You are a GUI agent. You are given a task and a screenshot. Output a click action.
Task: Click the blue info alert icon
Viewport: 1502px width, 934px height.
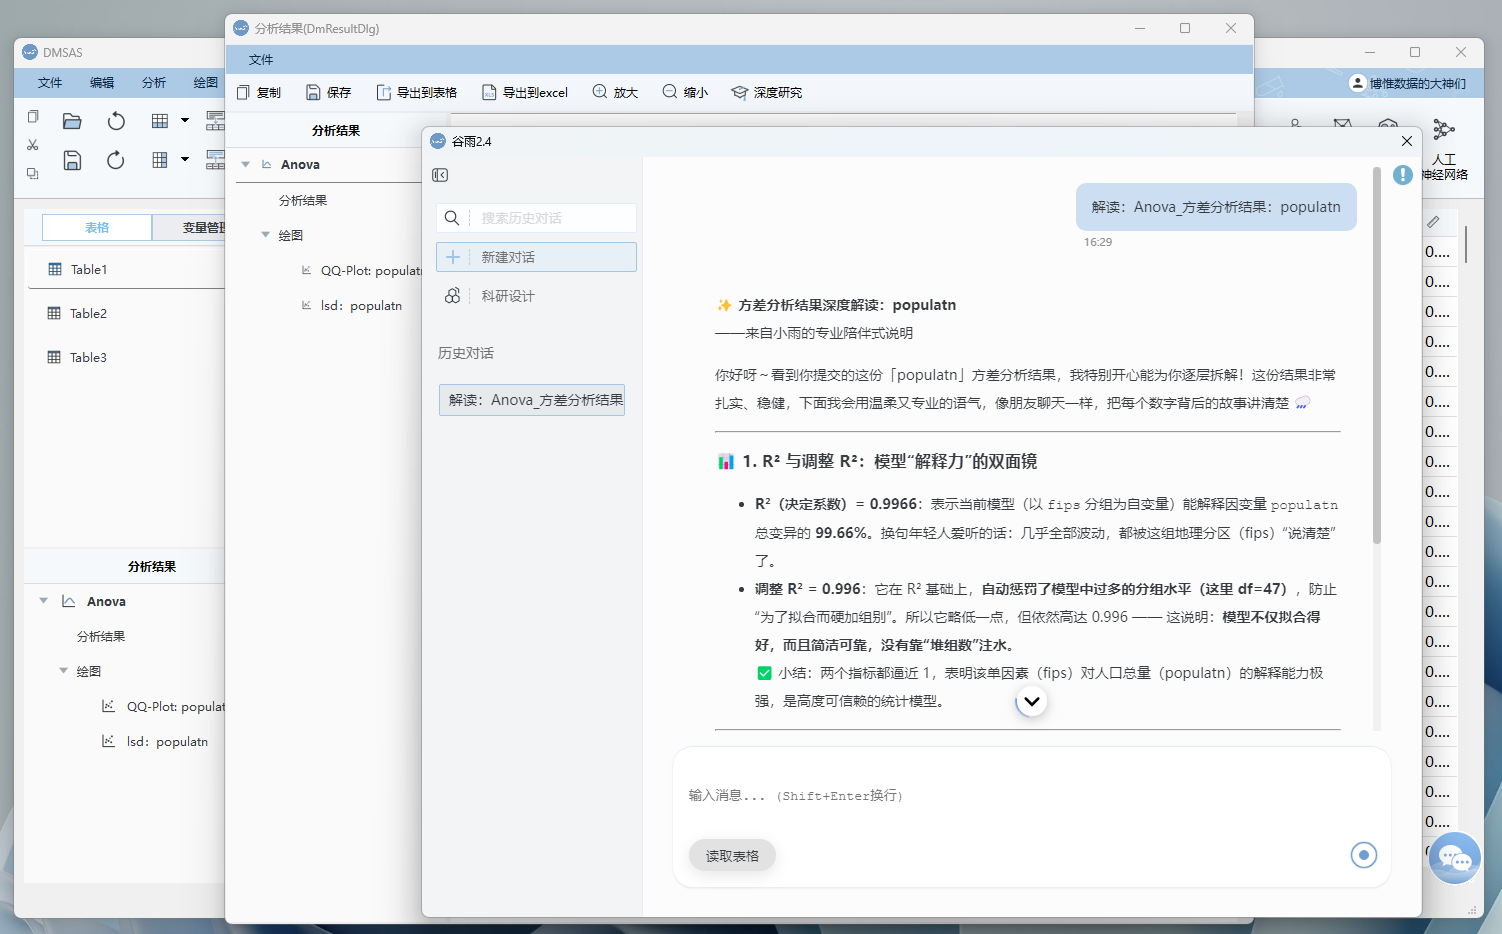(x=1403, y=175)
